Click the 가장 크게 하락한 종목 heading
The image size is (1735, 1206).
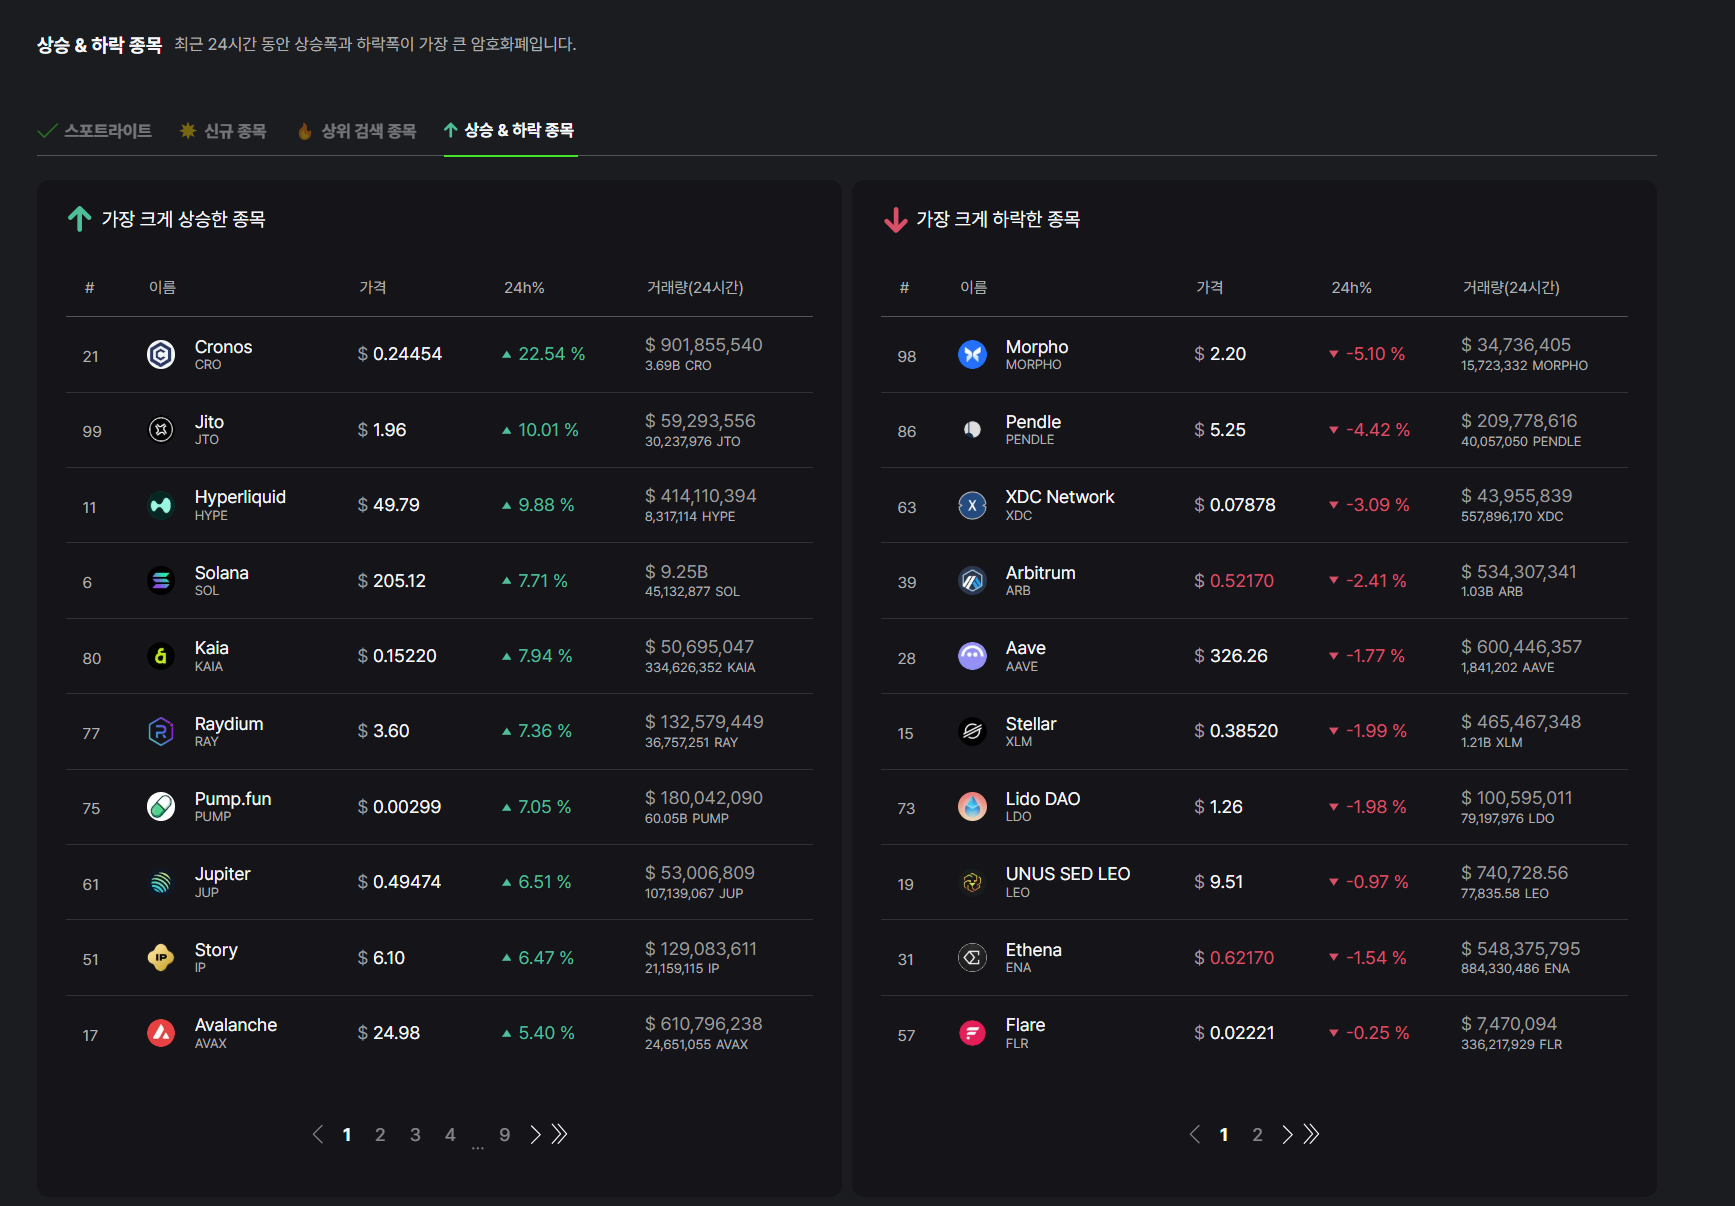[998, 219]
